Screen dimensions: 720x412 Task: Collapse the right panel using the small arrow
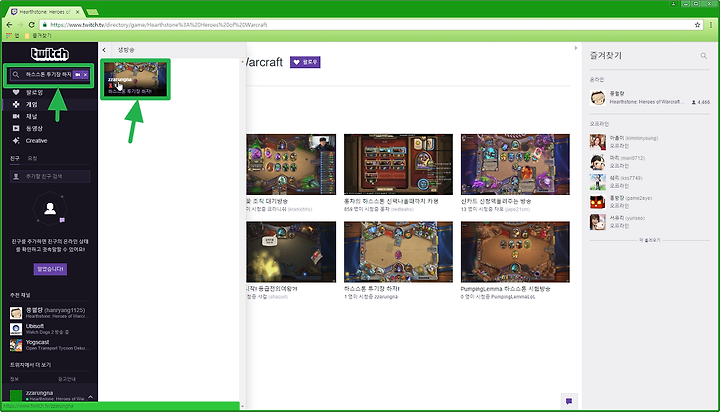coord(576,48)
